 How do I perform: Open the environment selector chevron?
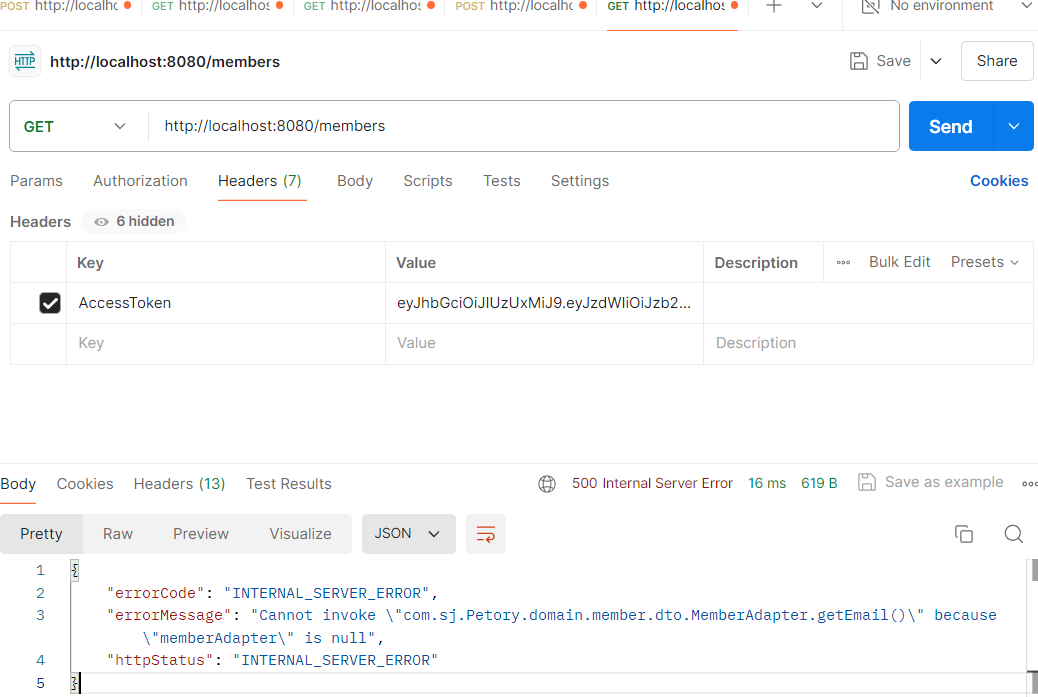1027,6
